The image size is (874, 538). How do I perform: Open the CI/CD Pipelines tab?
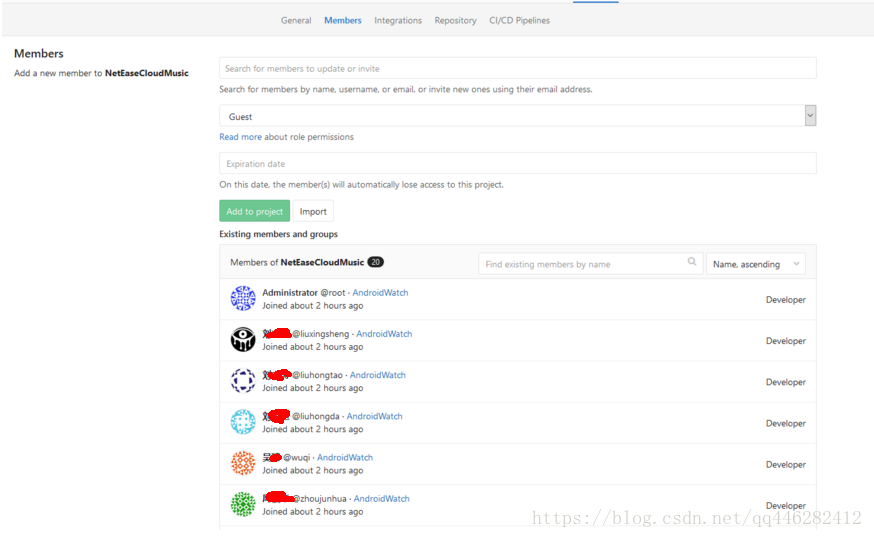pyautogui.click(x=519, y=21)
